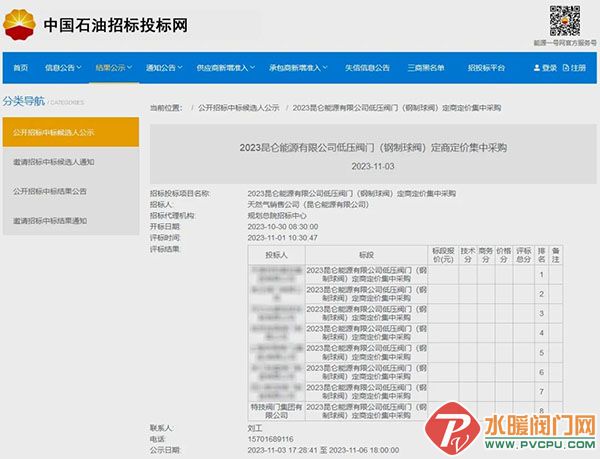Viewport: 600px width, 459px height.
Task: Click rank 3 cell in results table
Action: 541,314
